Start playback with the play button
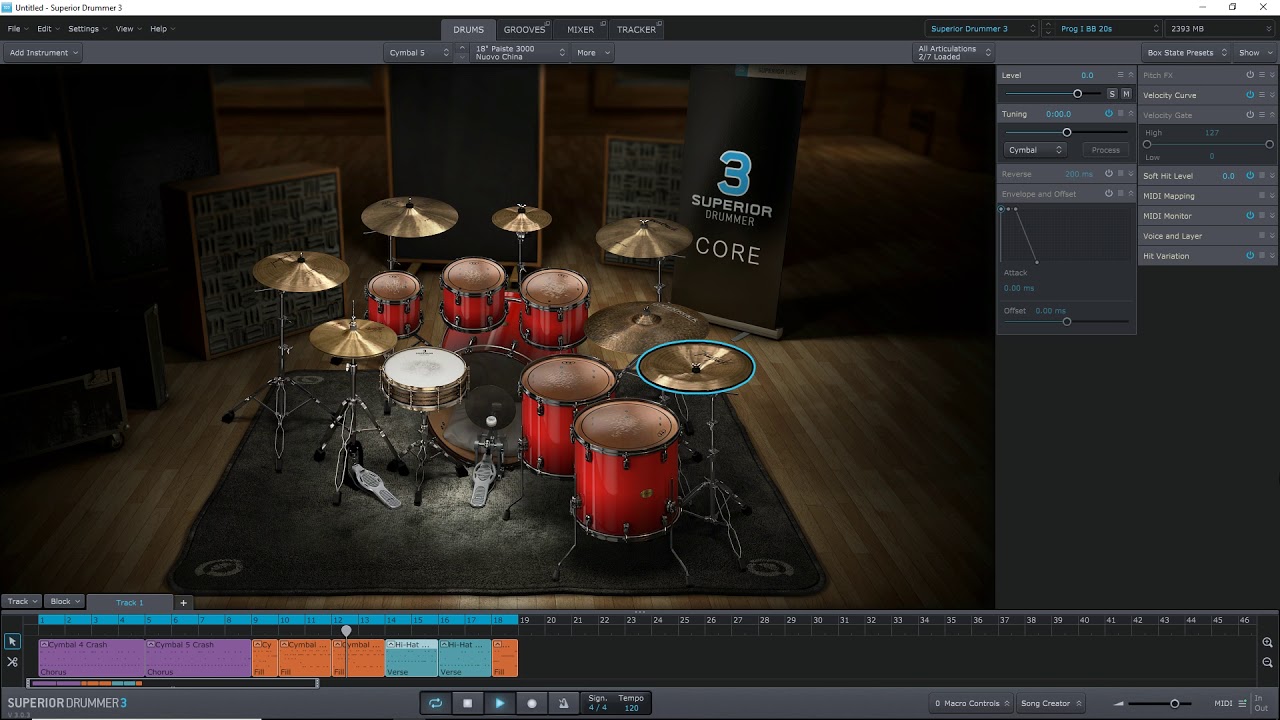Screen dimensions: 1280x720 click(500, 703)
